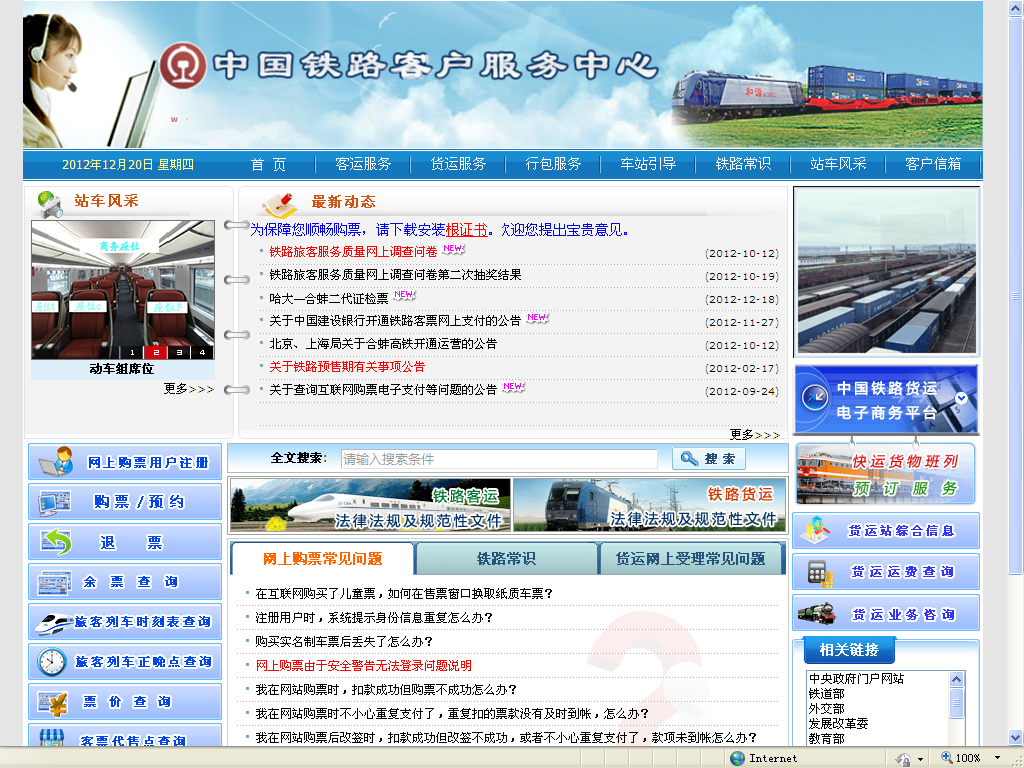Open the status bar security dropdown arrow
This screenshot has height=768, width=1024.
[920, 759]
